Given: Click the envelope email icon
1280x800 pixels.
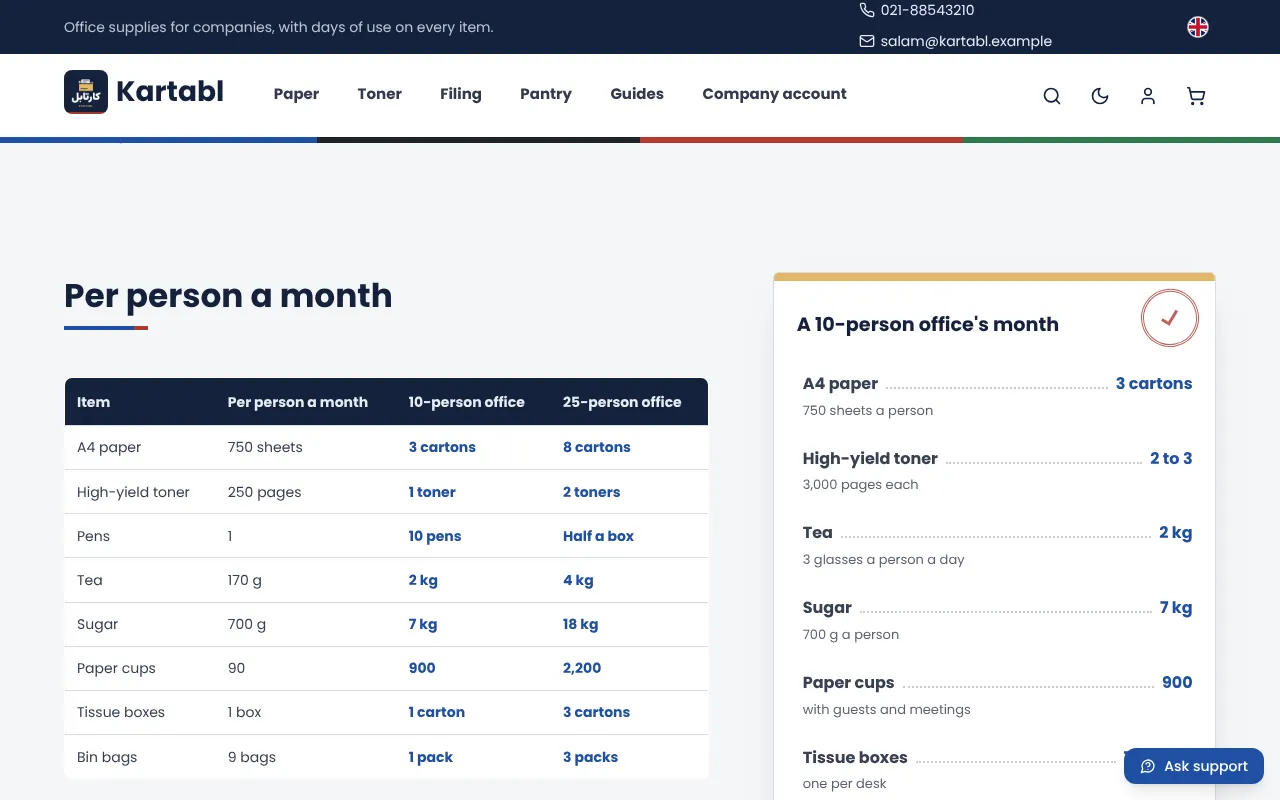Looking at the screenshot, I should click(x=867, y=42).
